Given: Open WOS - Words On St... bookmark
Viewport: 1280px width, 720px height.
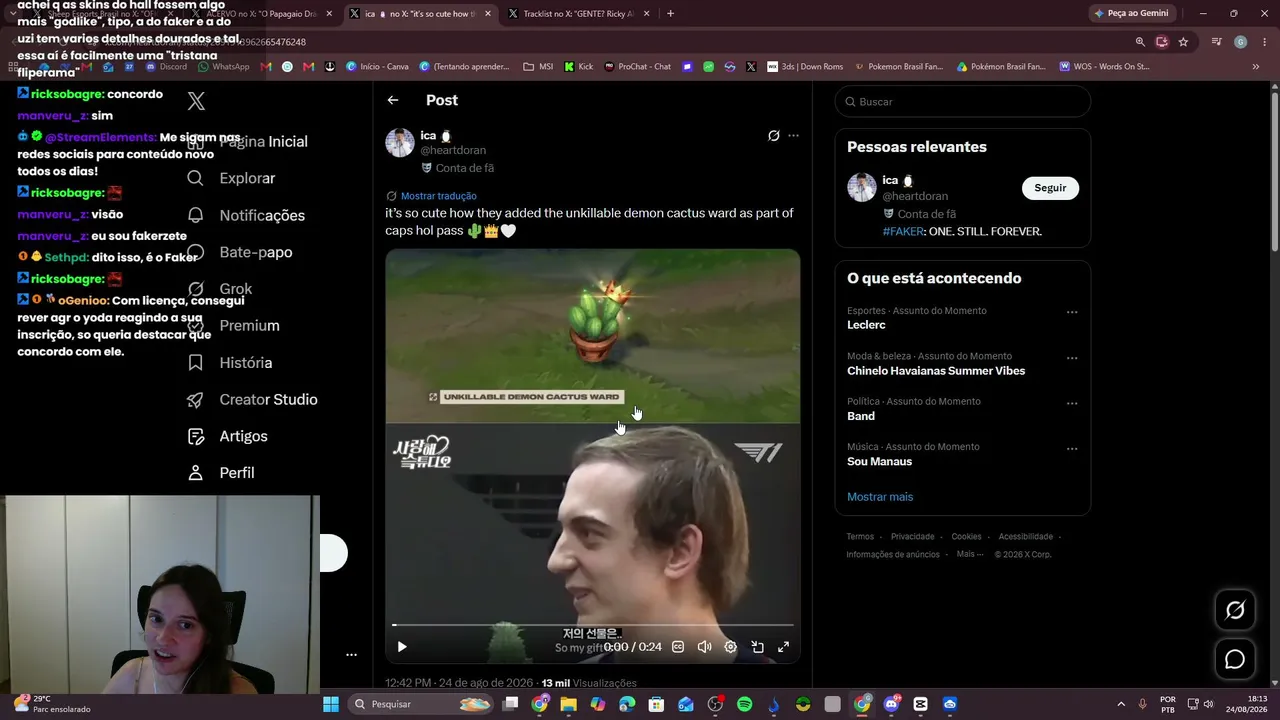Looking at the screenshot, I should (1104, 67).
